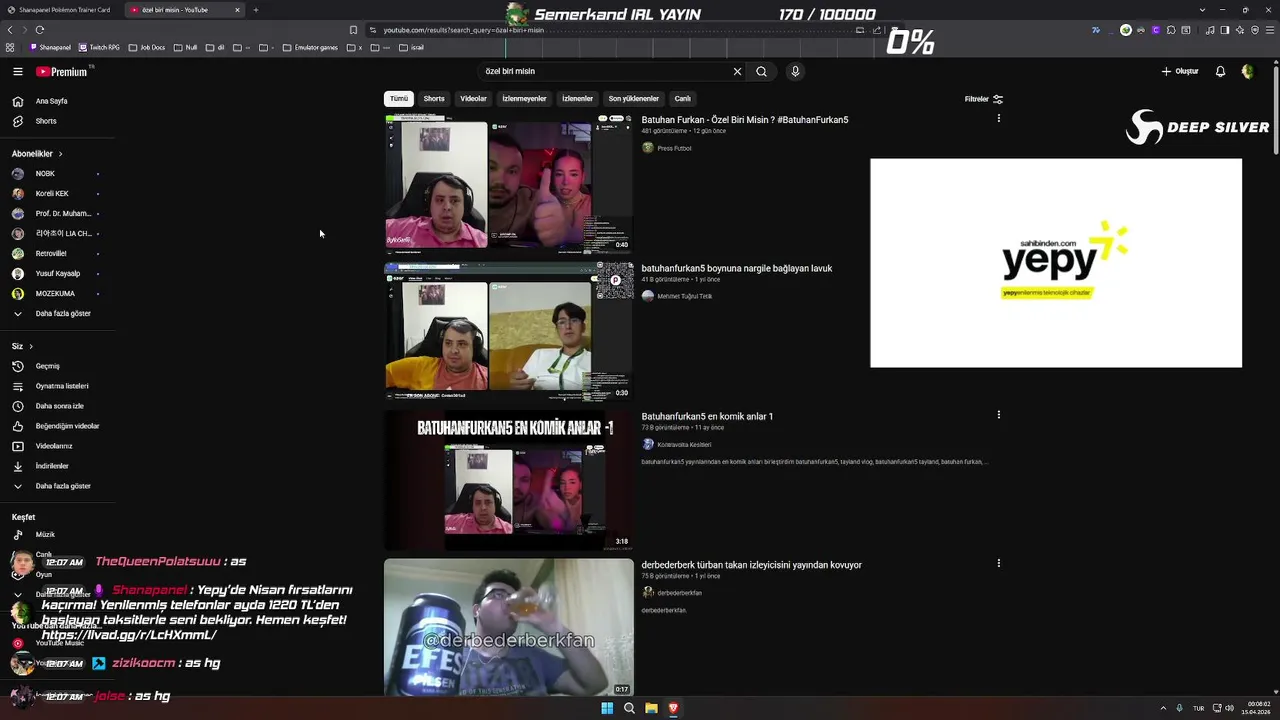
Task: Open Daha sonra izle list
Action: coord(58,406)
